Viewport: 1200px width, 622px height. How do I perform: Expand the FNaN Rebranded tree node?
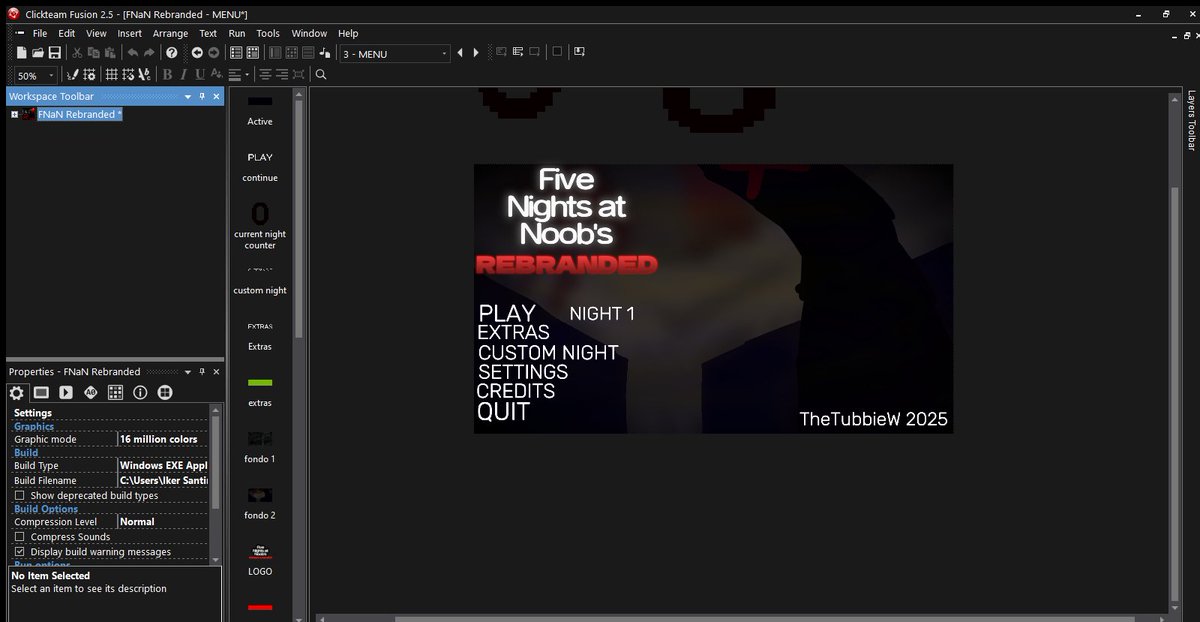pyautogui.click(x=14, y=114)
